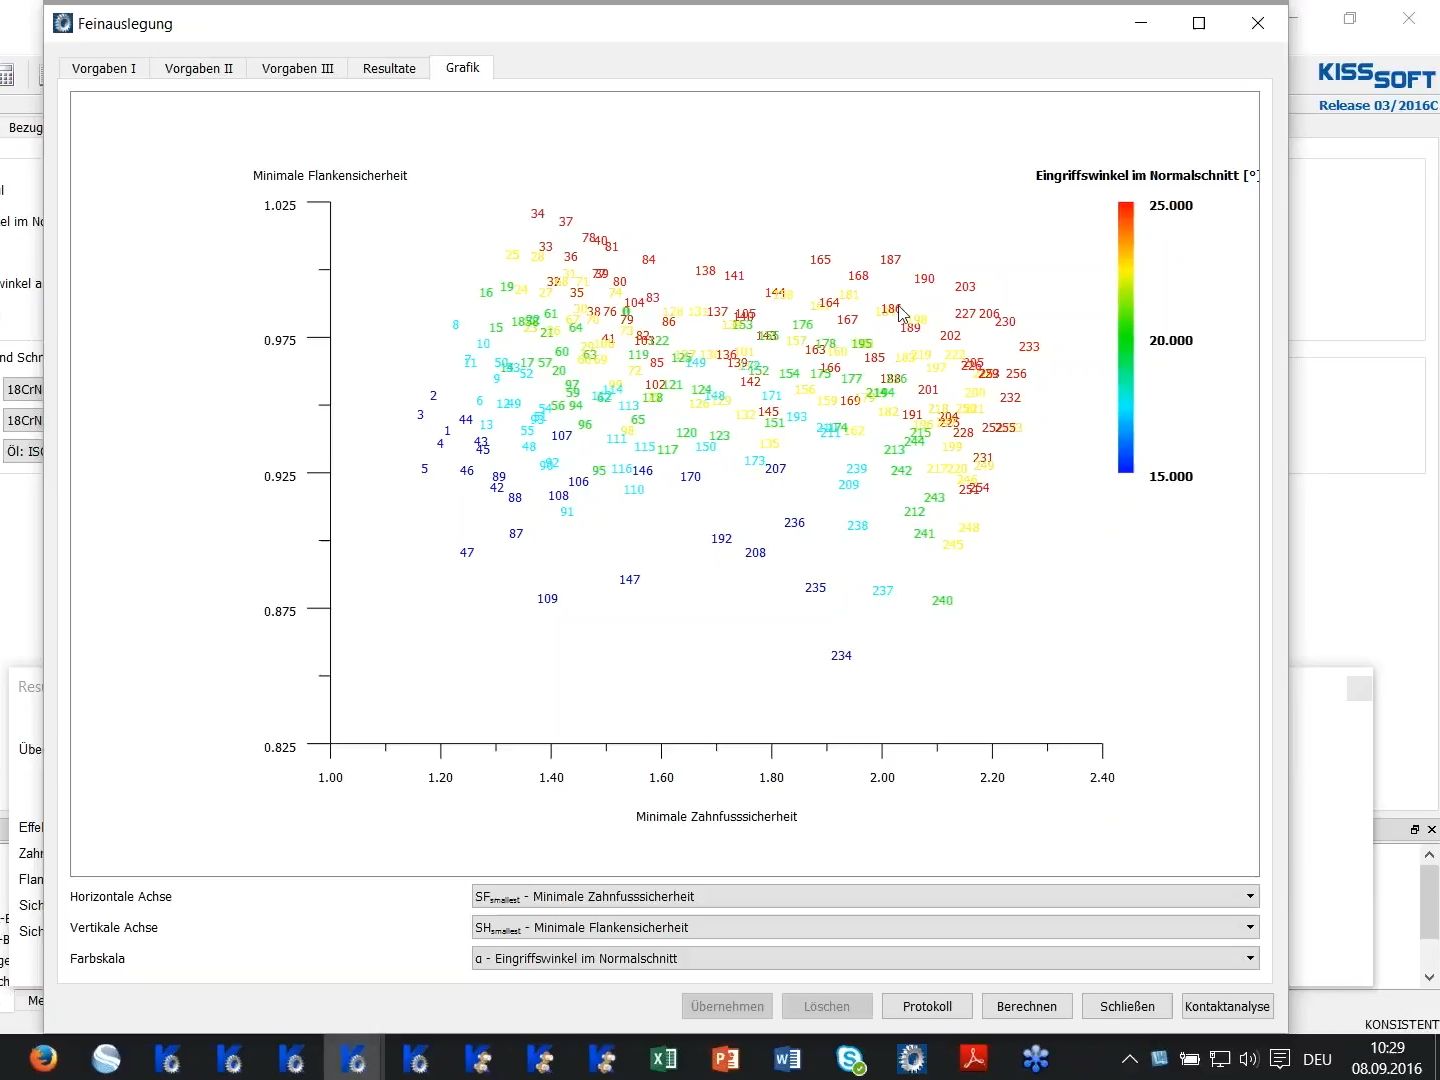Open Firefox from the taskbar
This screenshot has width=1440, height=1080.
pos(43,1058)
